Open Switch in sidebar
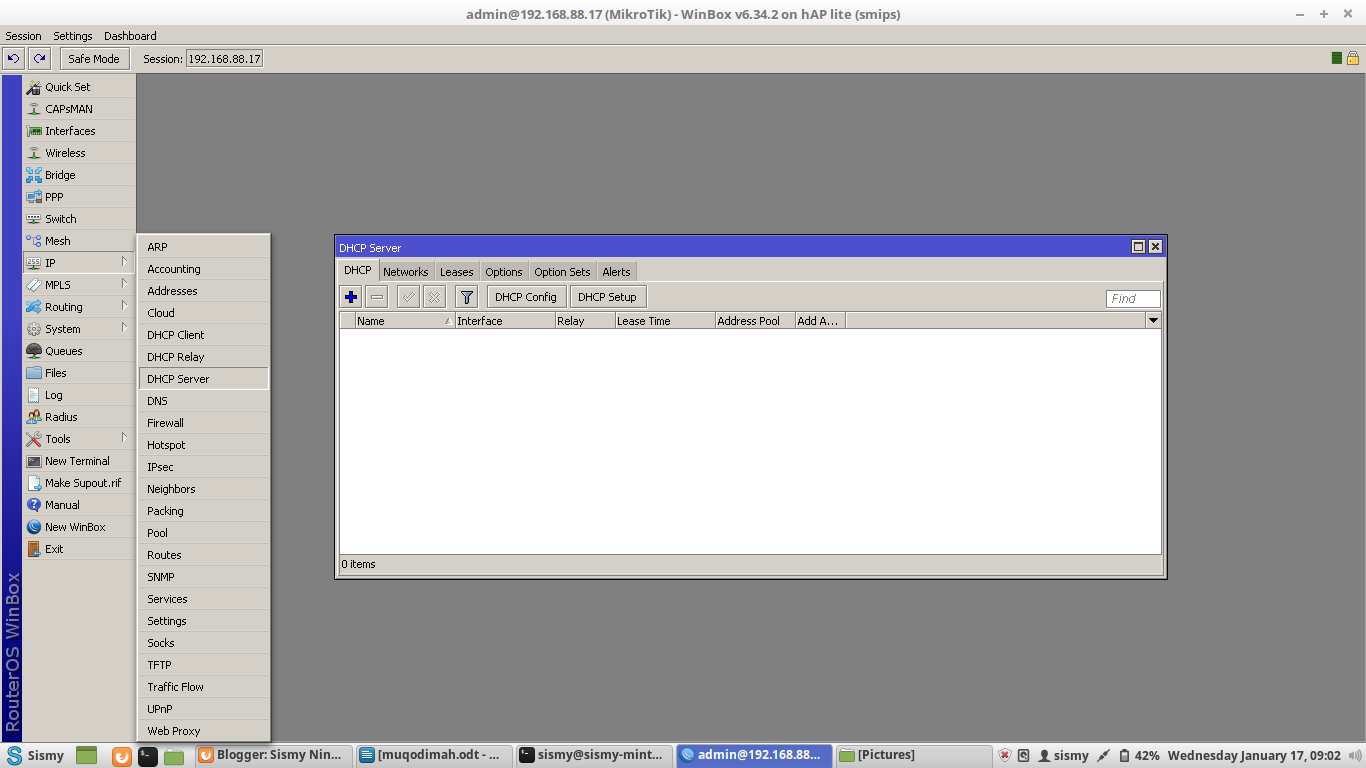Image resolution: width=1366 pixels, height=768 pixels. click(x=79, y=219)
